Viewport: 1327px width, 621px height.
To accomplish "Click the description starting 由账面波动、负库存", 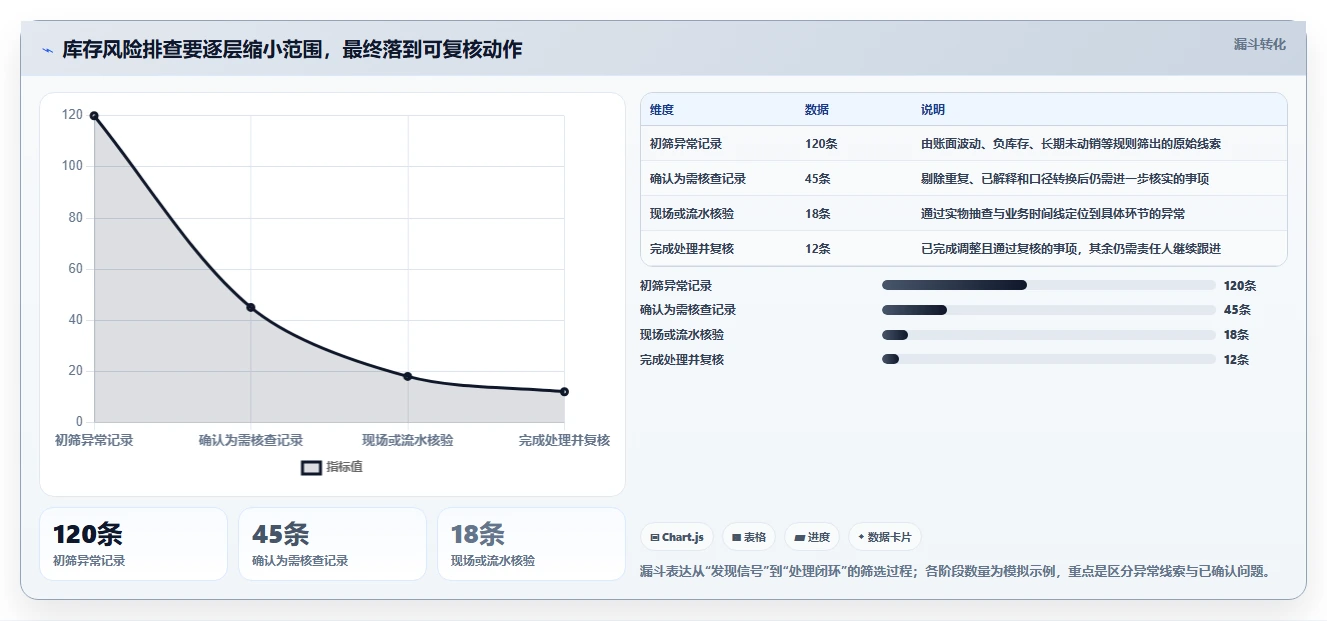I will [x=1071, y=144].
